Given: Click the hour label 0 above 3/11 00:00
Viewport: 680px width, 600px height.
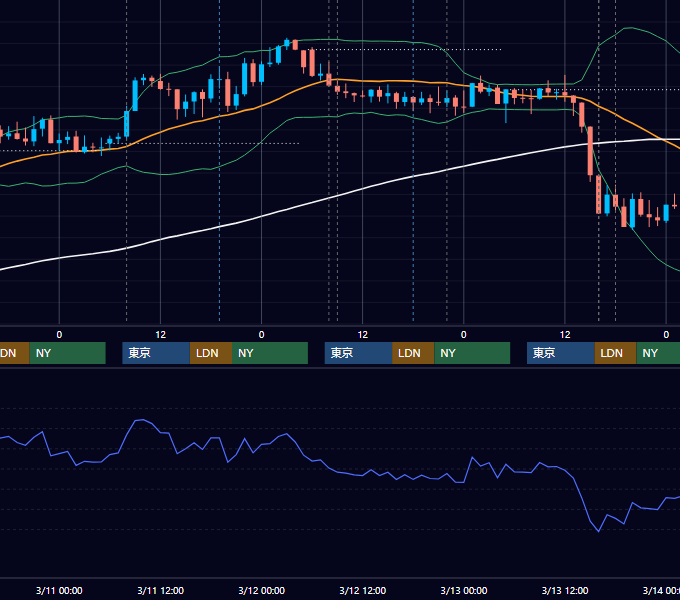Looking at the screenshot, I should click(59, 335).
